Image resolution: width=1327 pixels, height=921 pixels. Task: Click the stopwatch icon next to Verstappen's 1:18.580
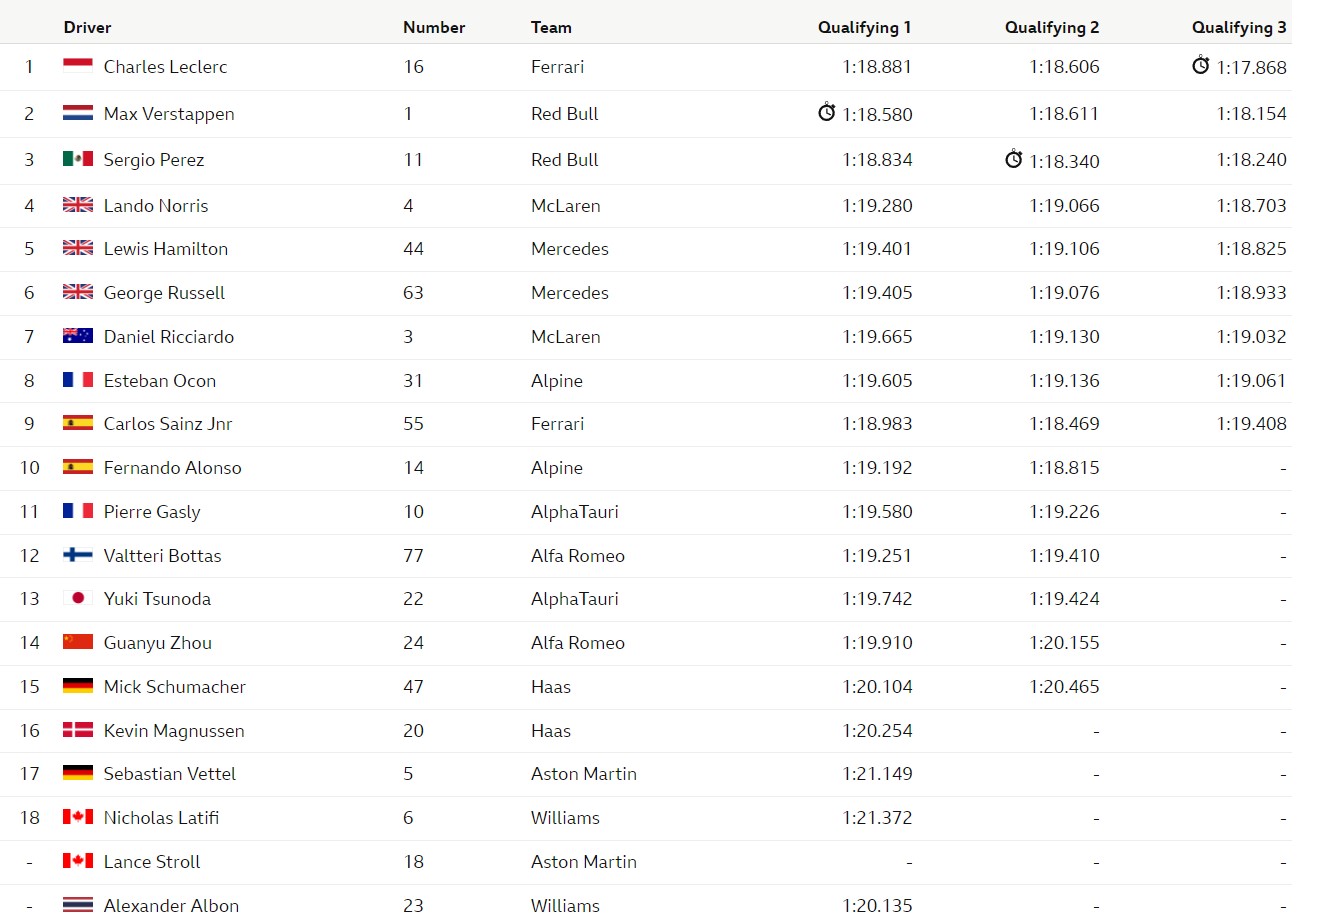(x=827, y=112)
